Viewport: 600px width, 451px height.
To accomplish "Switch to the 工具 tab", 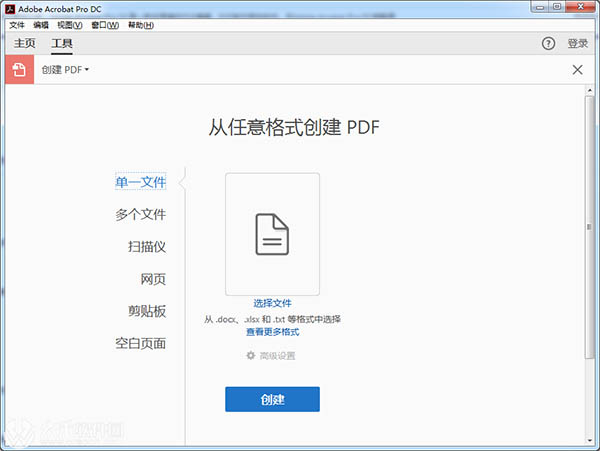I will [62, 43].
